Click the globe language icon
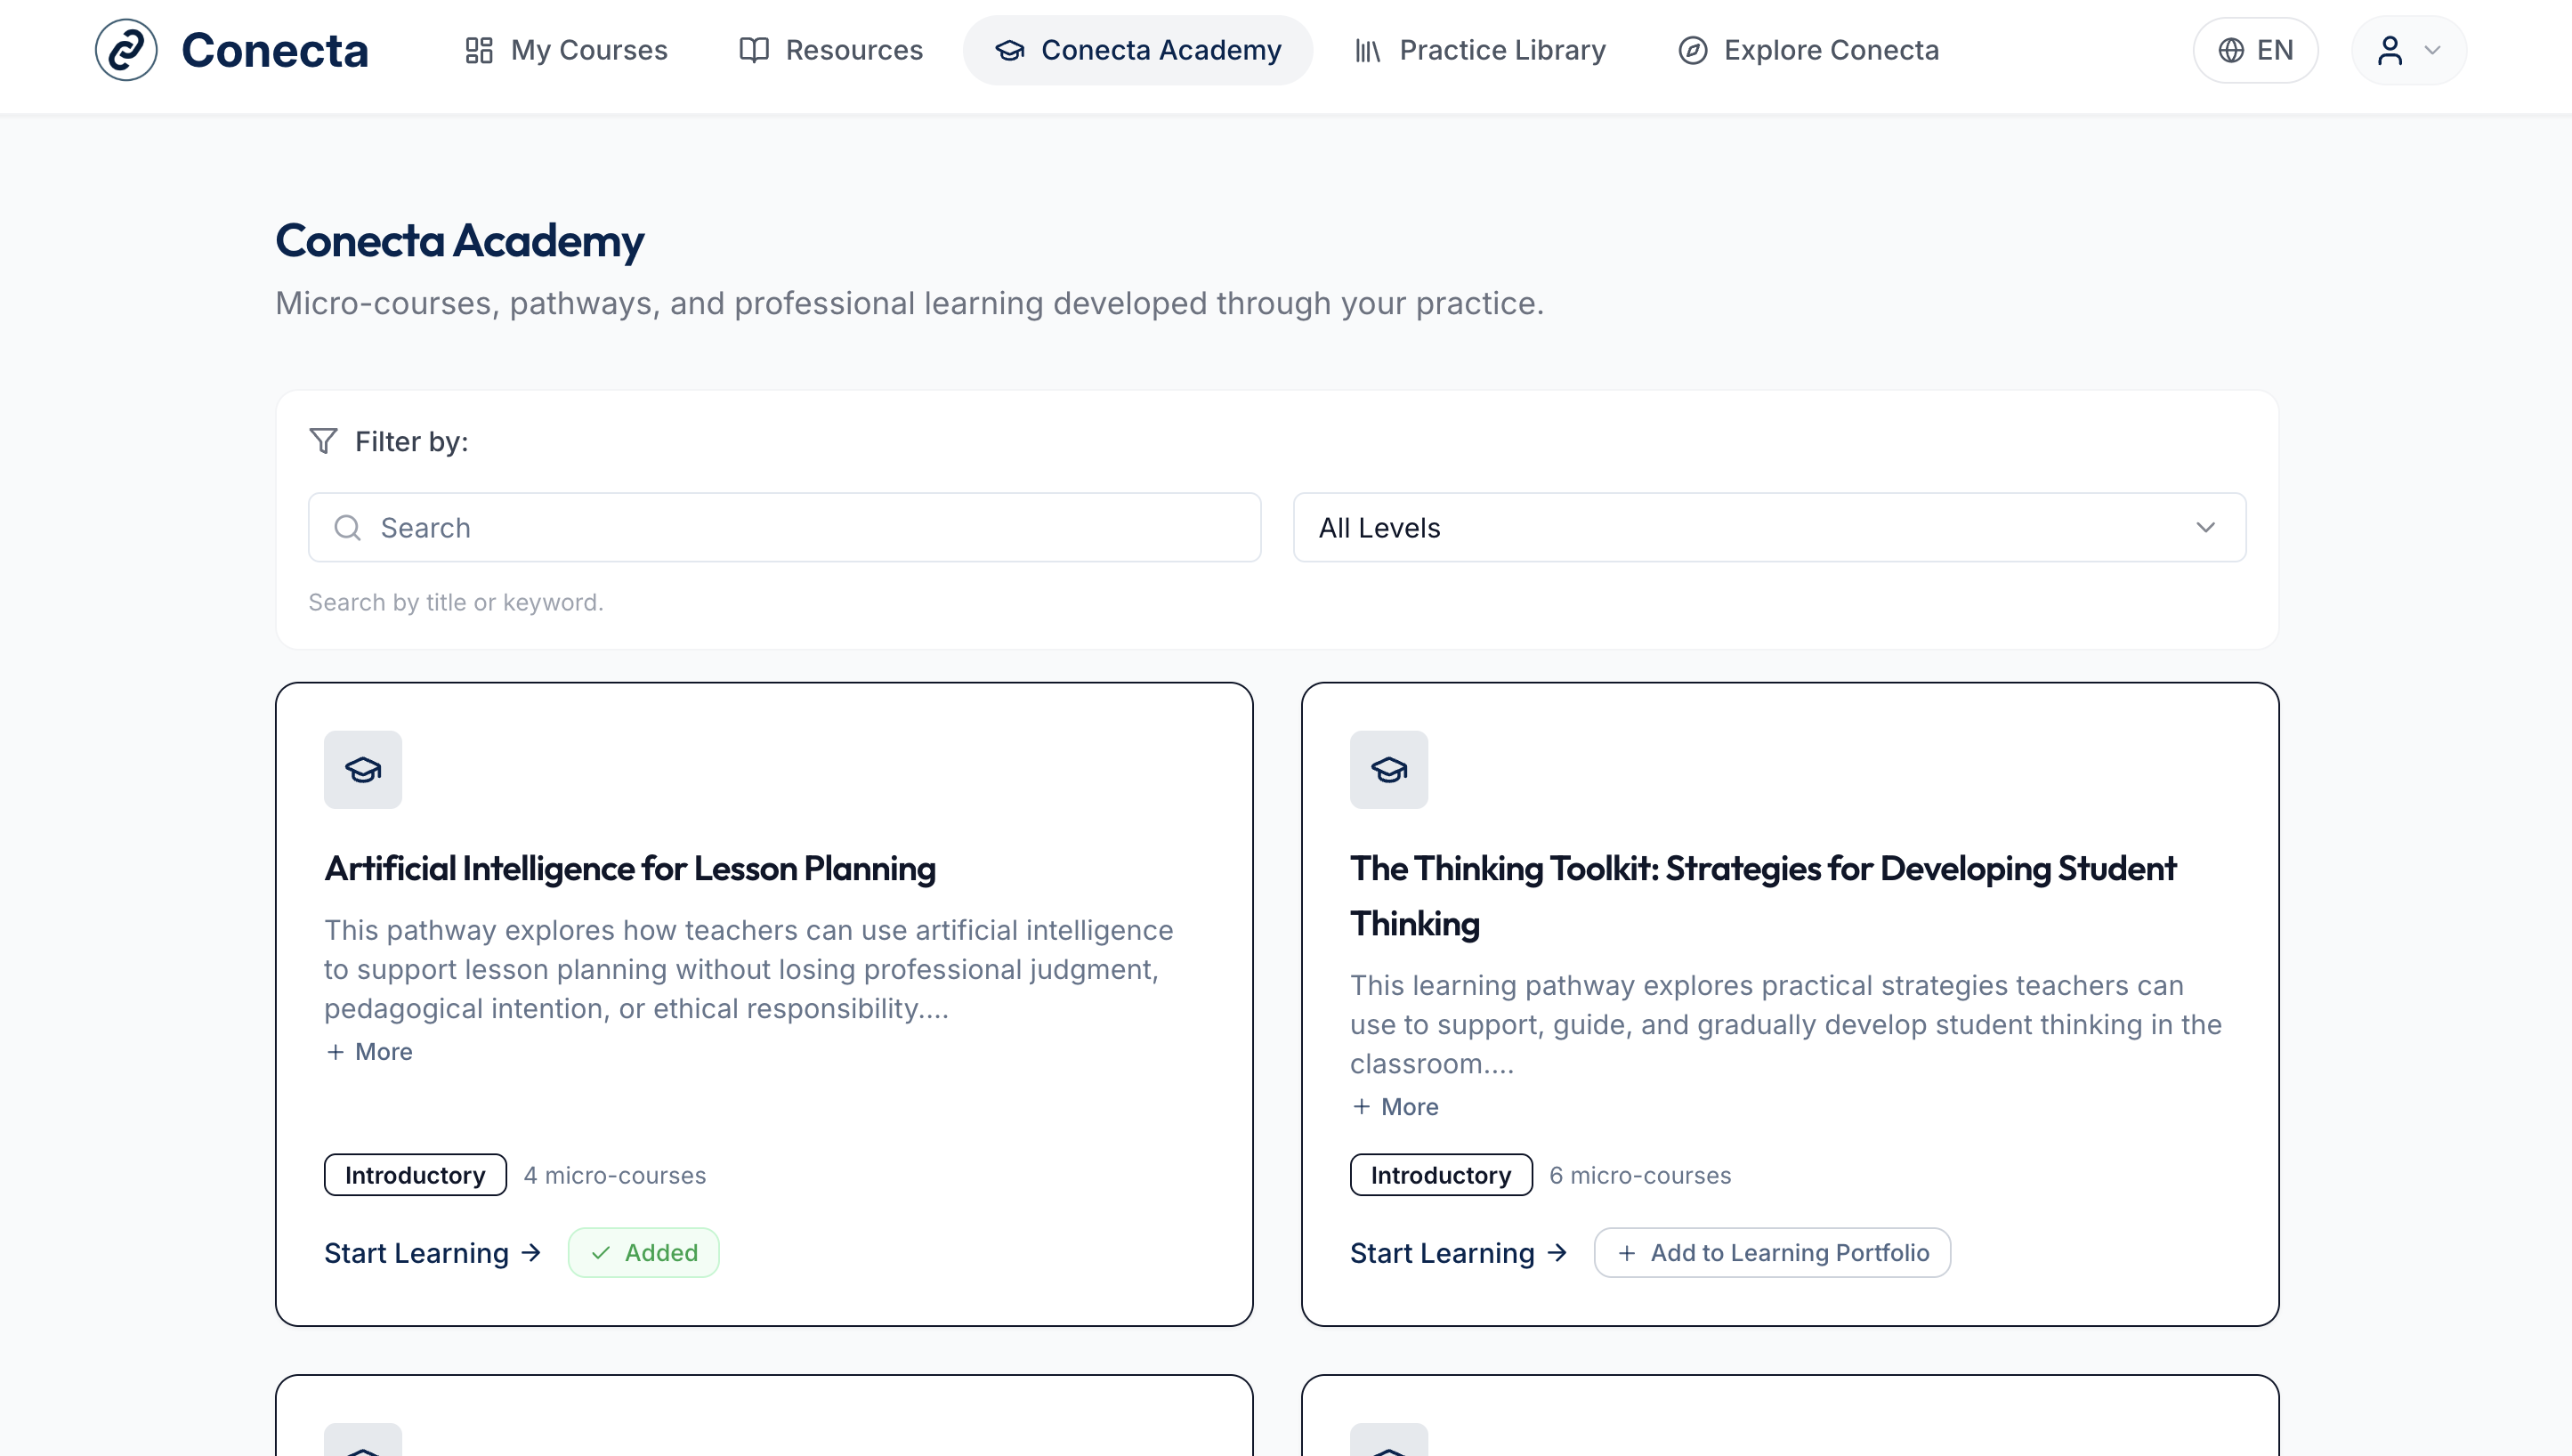Image resolution: width=2572 pixels, height=1456 pixels. point(2231,50)
